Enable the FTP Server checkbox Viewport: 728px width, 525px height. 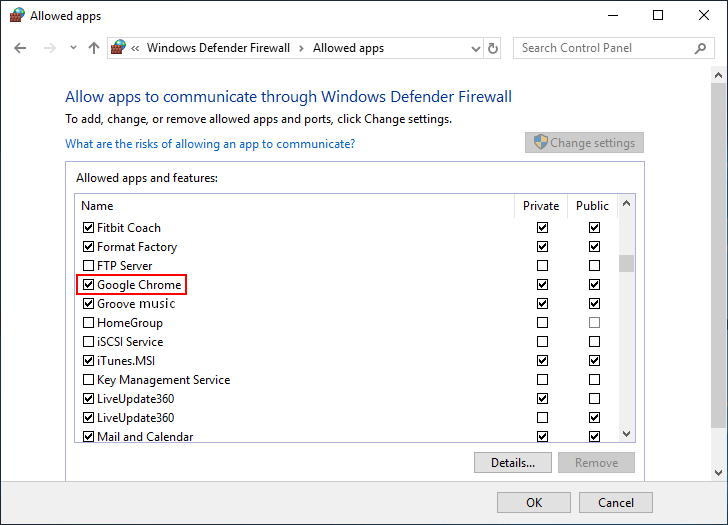coord(88,266)
